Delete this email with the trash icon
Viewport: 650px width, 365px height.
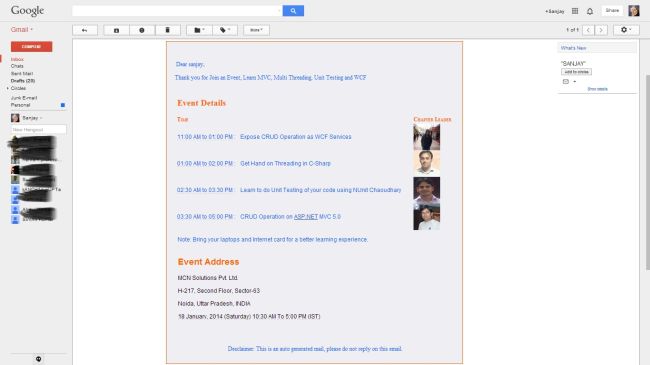167,30
